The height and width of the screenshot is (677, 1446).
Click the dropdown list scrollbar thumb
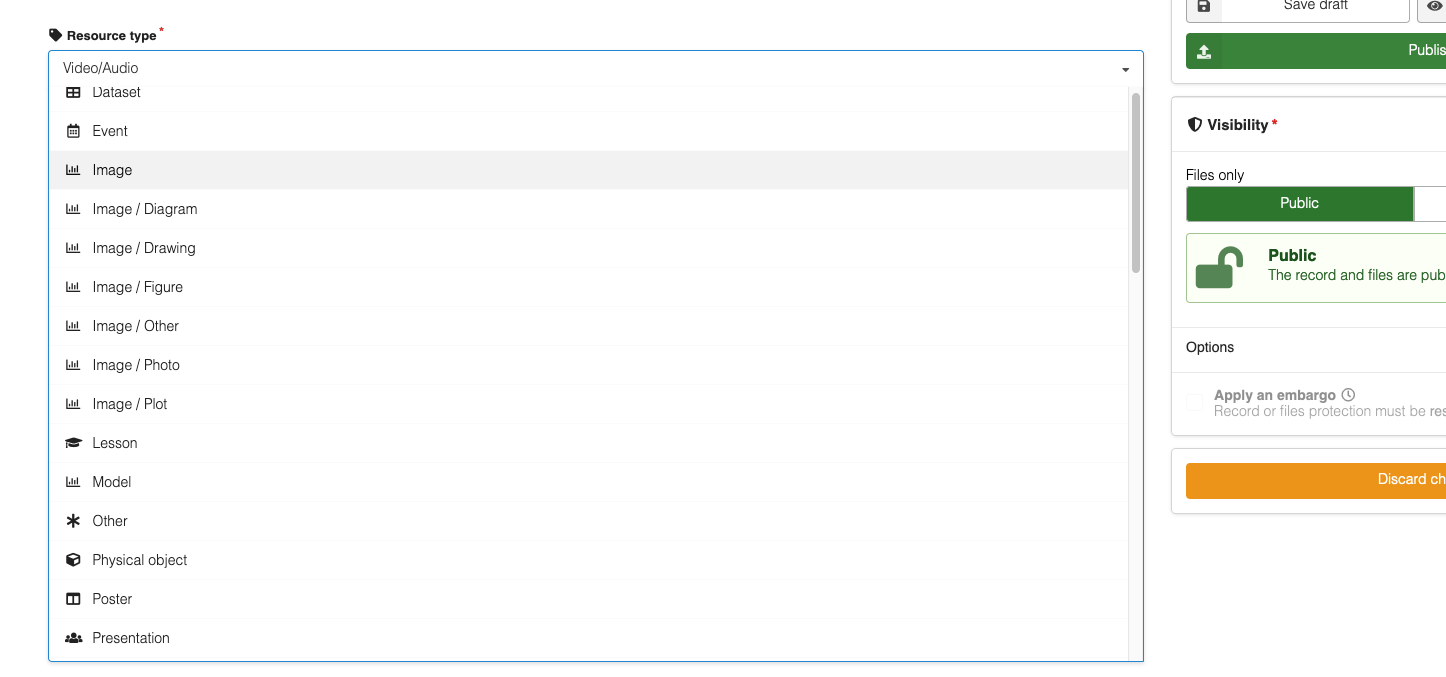click(x=1135, y=182)
